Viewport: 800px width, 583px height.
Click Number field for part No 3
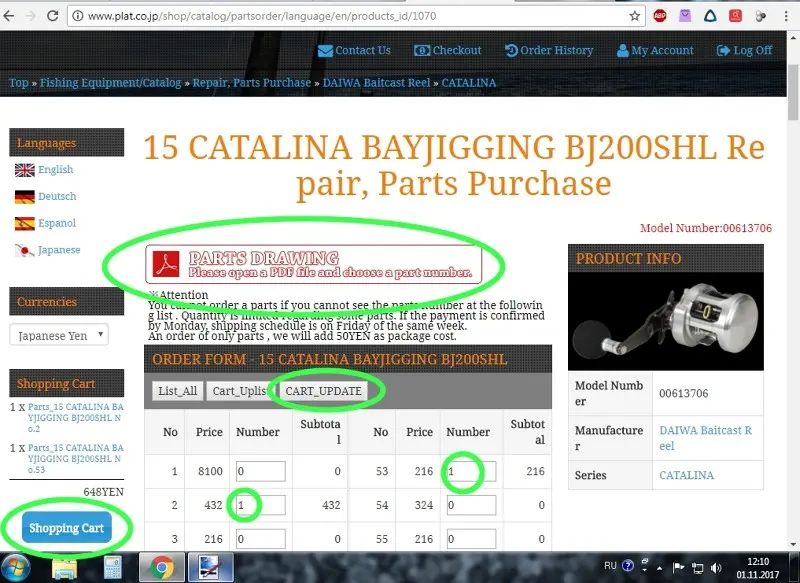point(260,539)
